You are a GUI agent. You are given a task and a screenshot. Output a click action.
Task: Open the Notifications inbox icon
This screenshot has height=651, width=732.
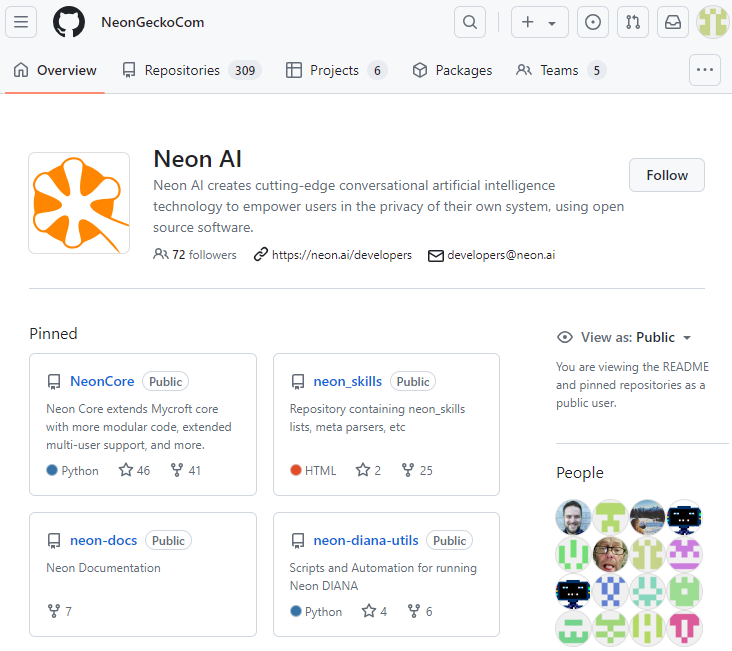(x=673, y=22)
